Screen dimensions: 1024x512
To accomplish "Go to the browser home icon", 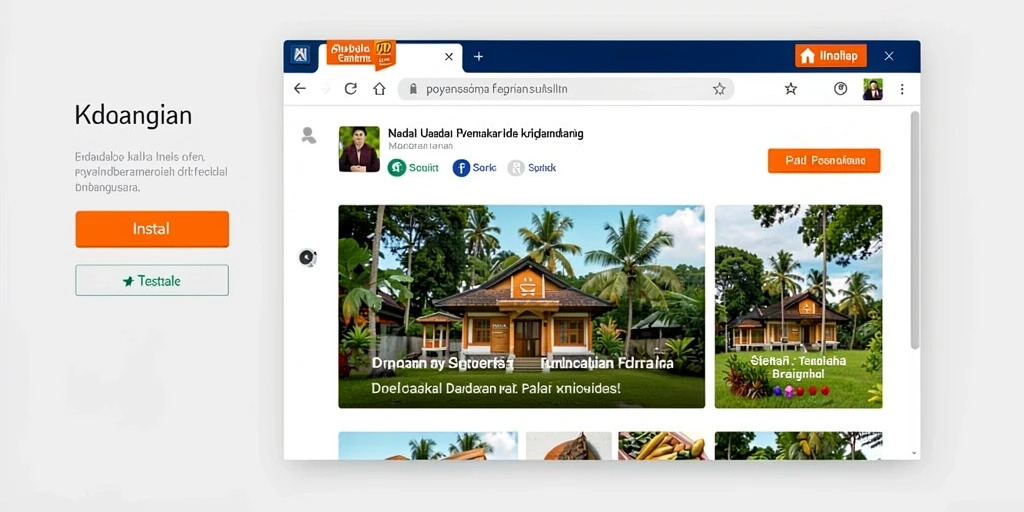I will (379, 89).
